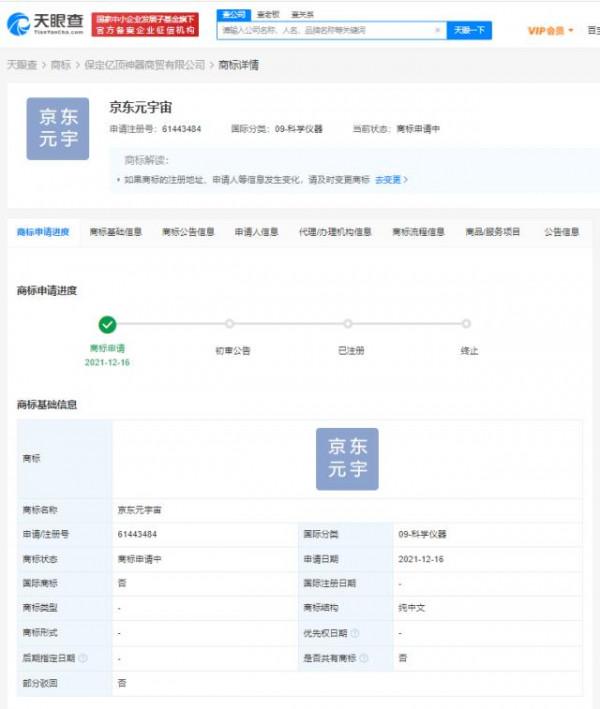Switch to 商标申请进度 tab
This screenshot has height=709, width=600.
coord(43,232)
